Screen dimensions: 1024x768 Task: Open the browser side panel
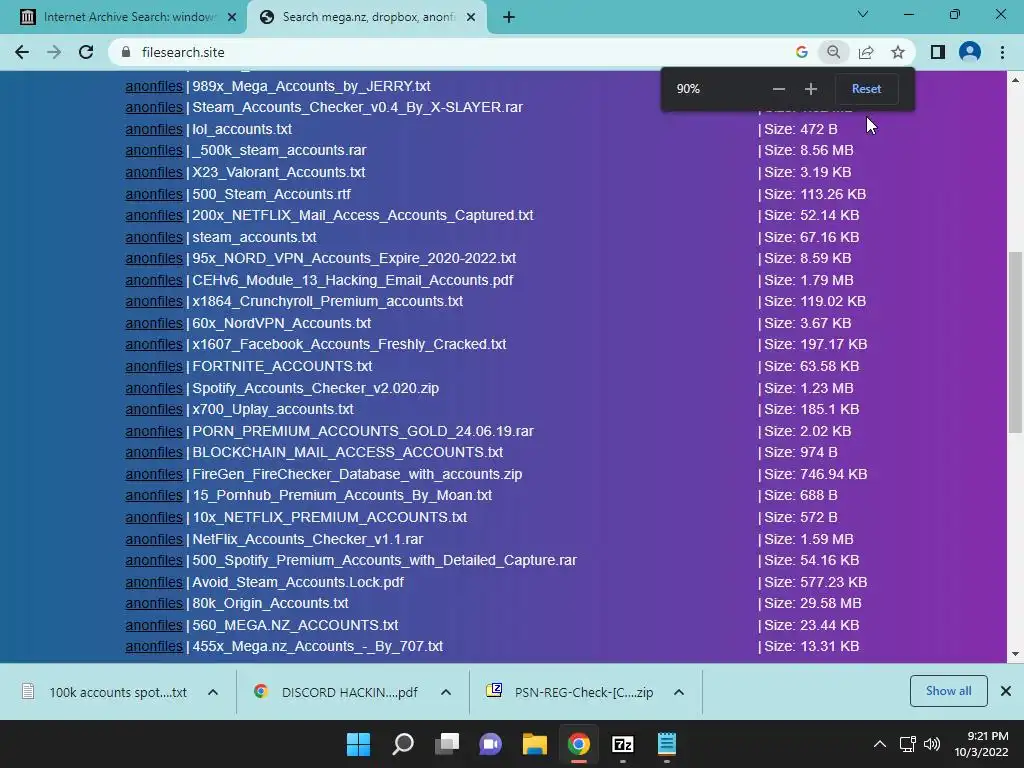tap(938, 52)
